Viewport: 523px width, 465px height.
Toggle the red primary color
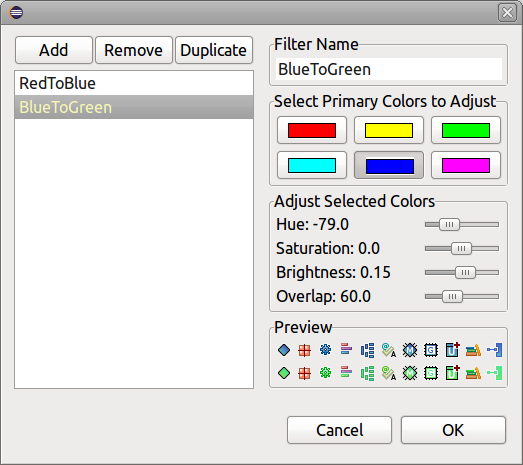pyautogui.click(x=312, y=130)
